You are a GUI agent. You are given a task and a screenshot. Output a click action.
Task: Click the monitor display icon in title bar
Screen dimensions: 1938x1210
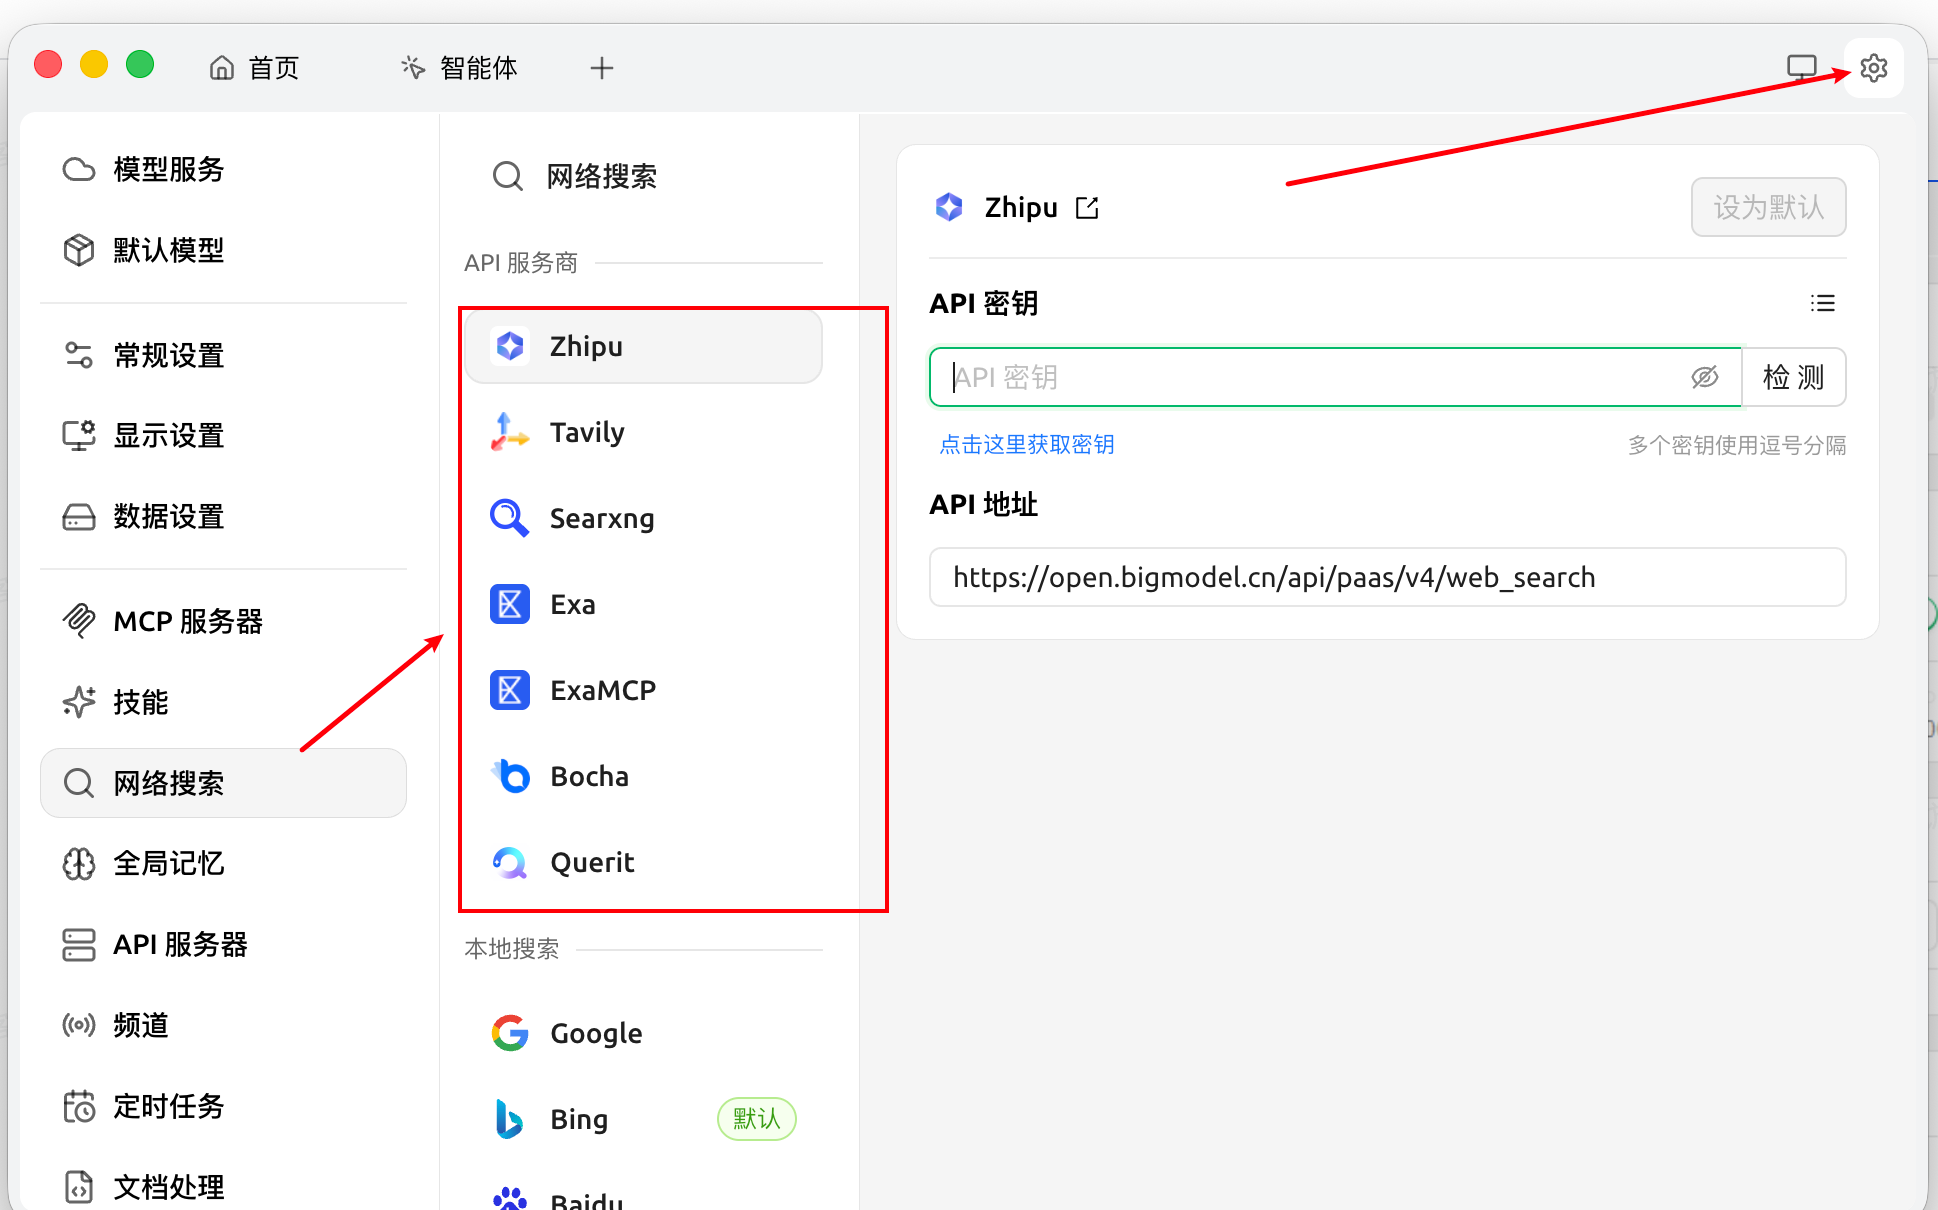point(1801,68)
